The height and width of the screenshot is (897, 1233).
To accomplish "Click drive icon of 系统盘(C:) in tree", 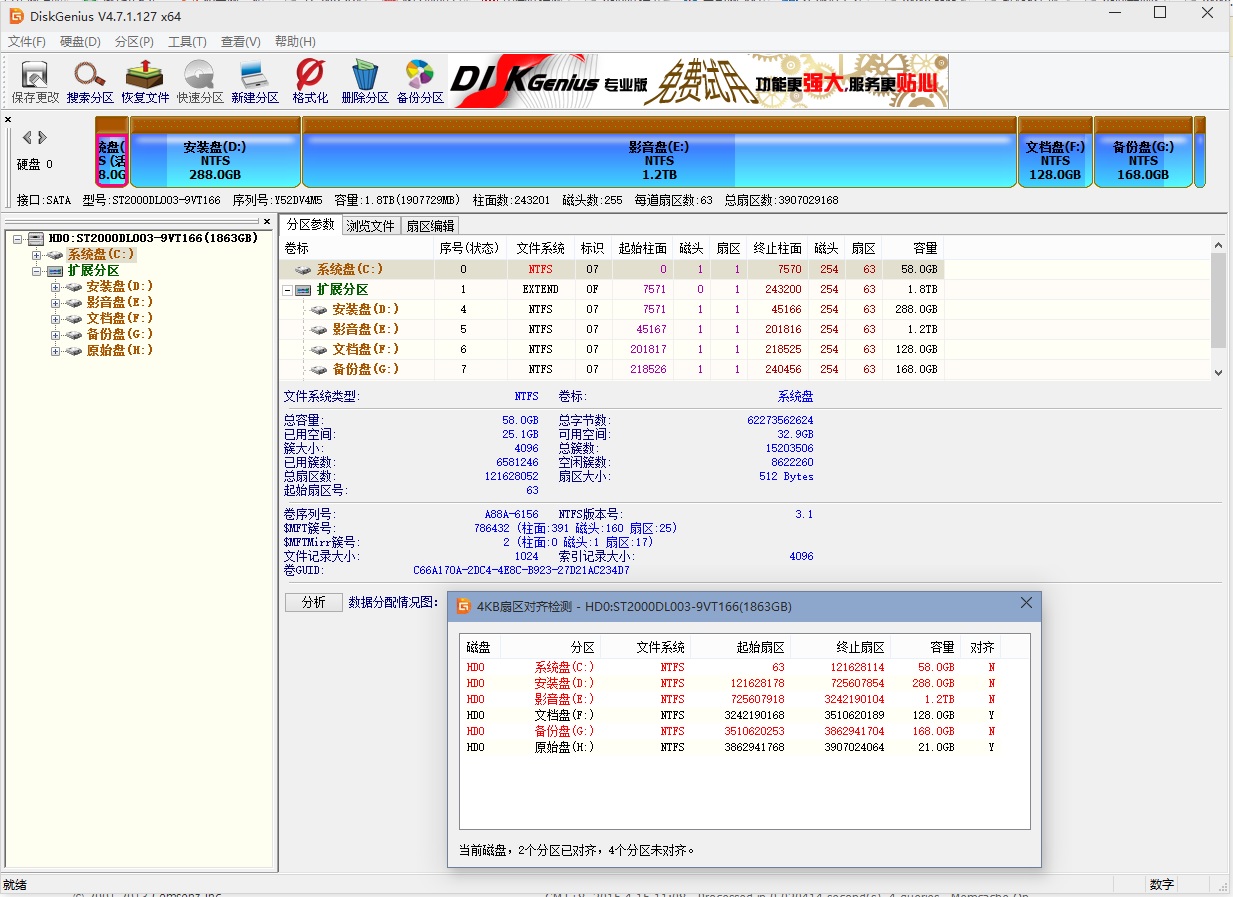I will (55, 254).
